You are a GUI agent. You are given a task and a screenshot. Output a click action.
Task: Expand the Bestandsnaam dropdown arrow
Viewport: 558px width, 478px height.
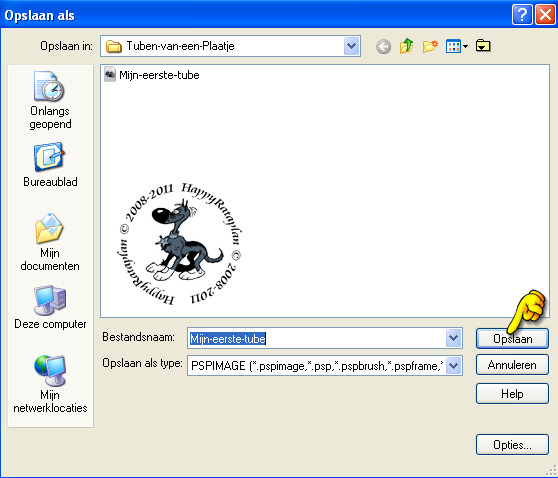click(453, 337)
